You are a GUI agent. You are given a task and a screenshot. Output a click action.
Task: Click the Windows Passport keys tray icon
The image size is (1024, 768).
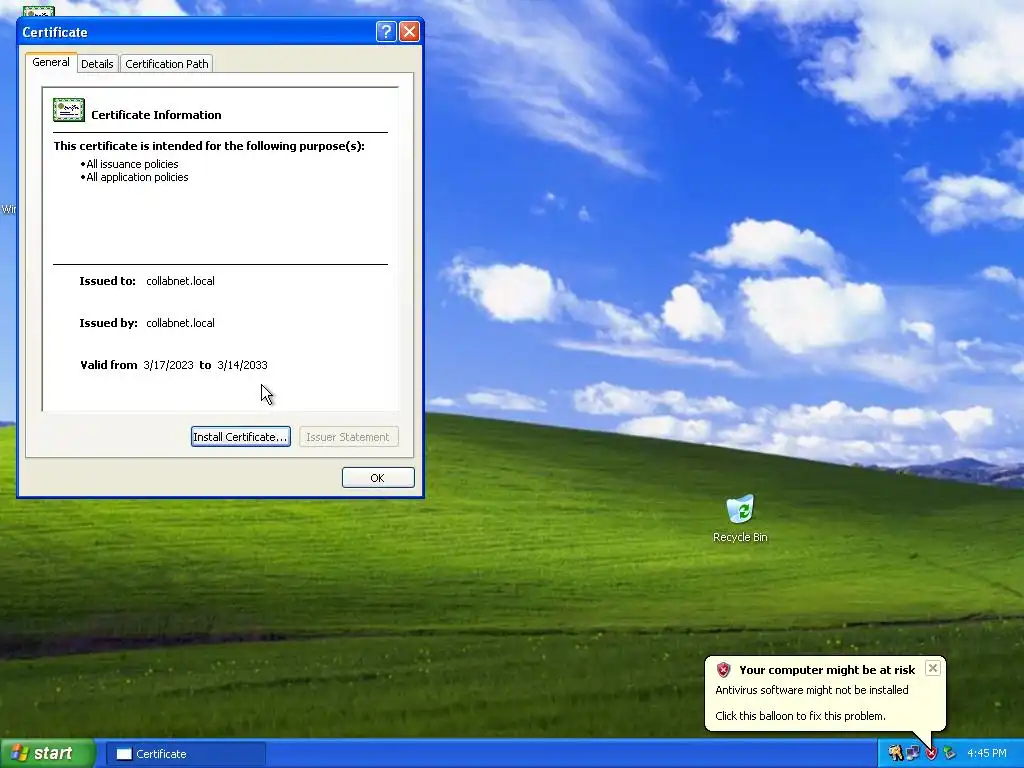click(895, 753)
